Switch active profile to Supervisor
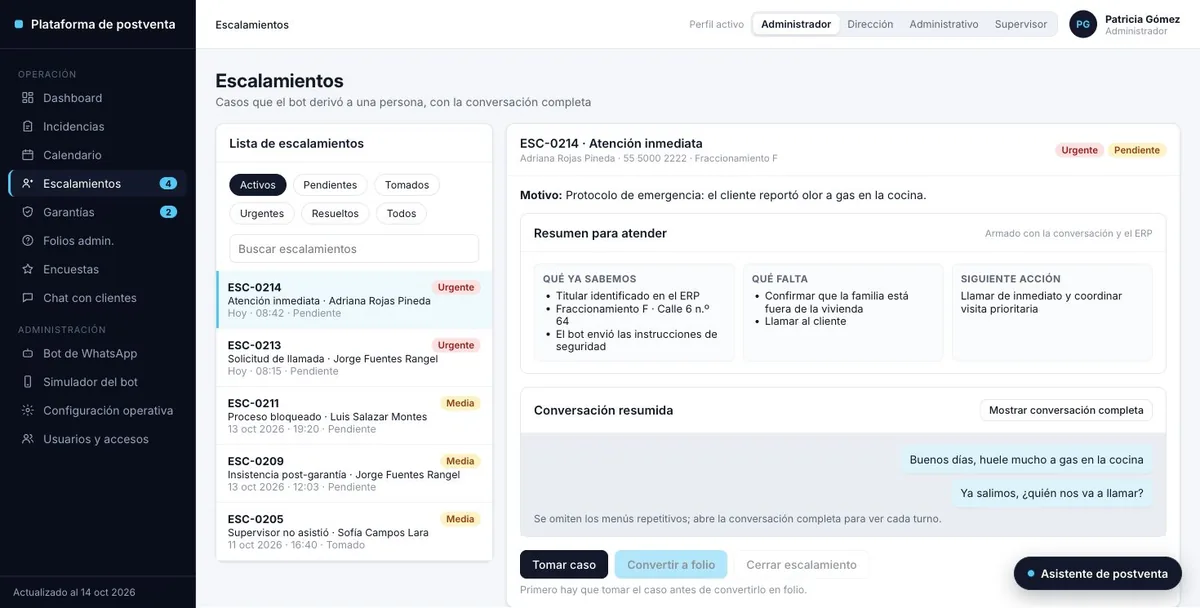The image size is (1200, 608). 1021,24
